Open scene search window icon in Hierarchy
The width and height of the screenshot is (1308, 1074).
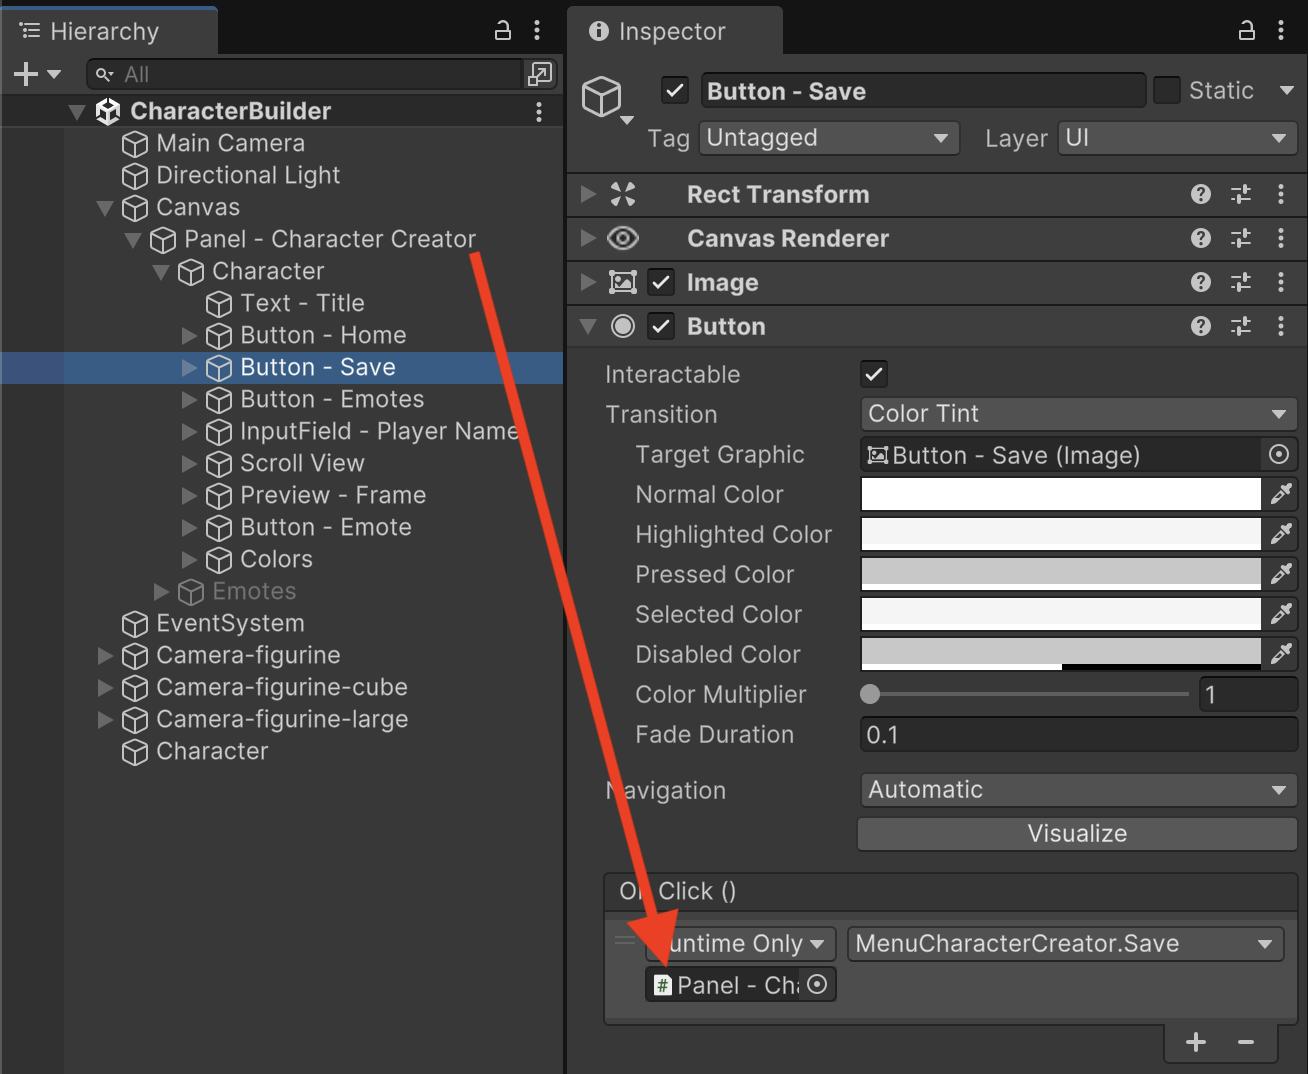539,74
